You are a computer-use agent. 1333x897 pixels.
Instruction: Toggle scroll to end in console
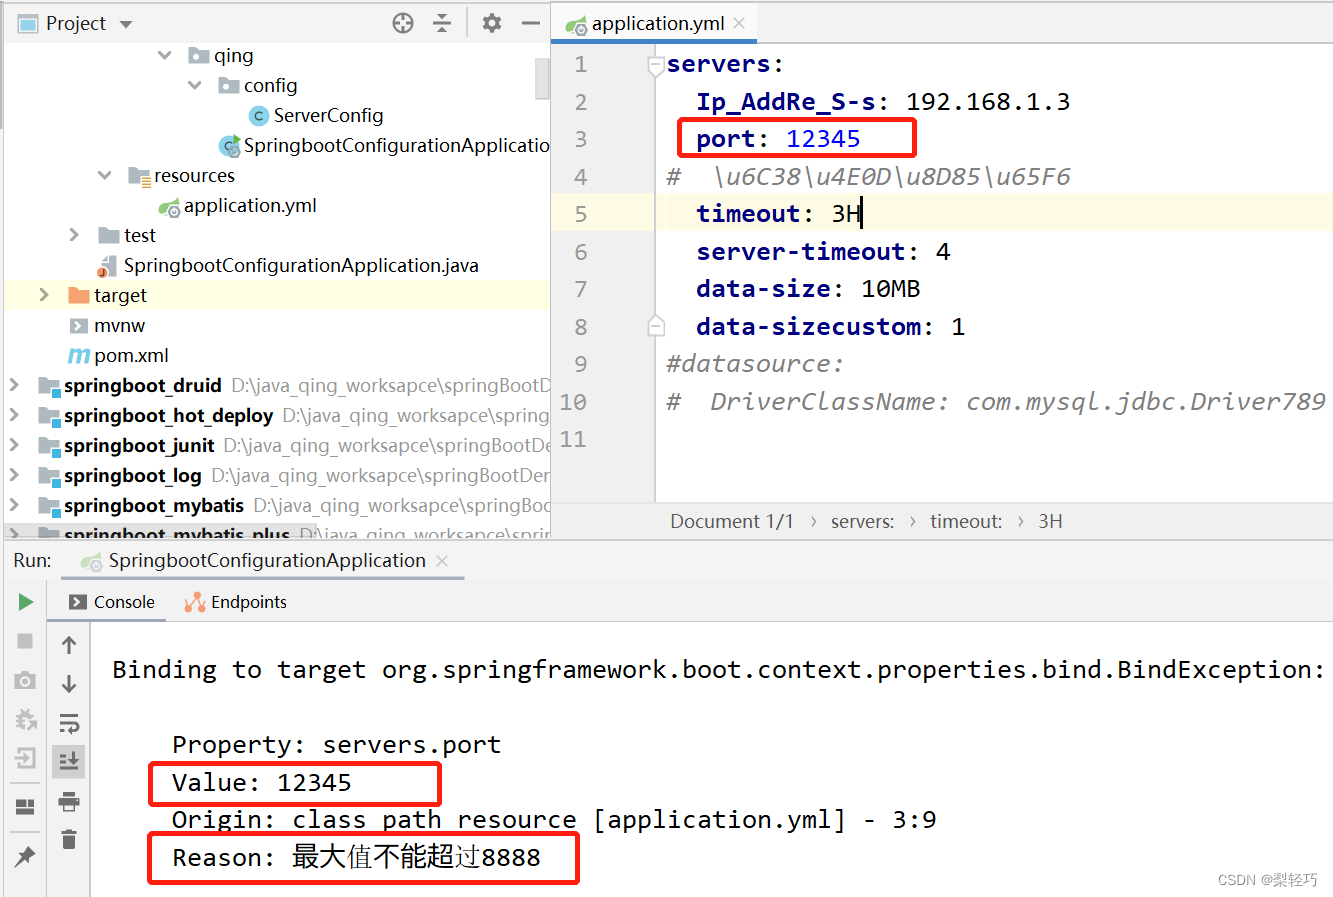point(68,759)
